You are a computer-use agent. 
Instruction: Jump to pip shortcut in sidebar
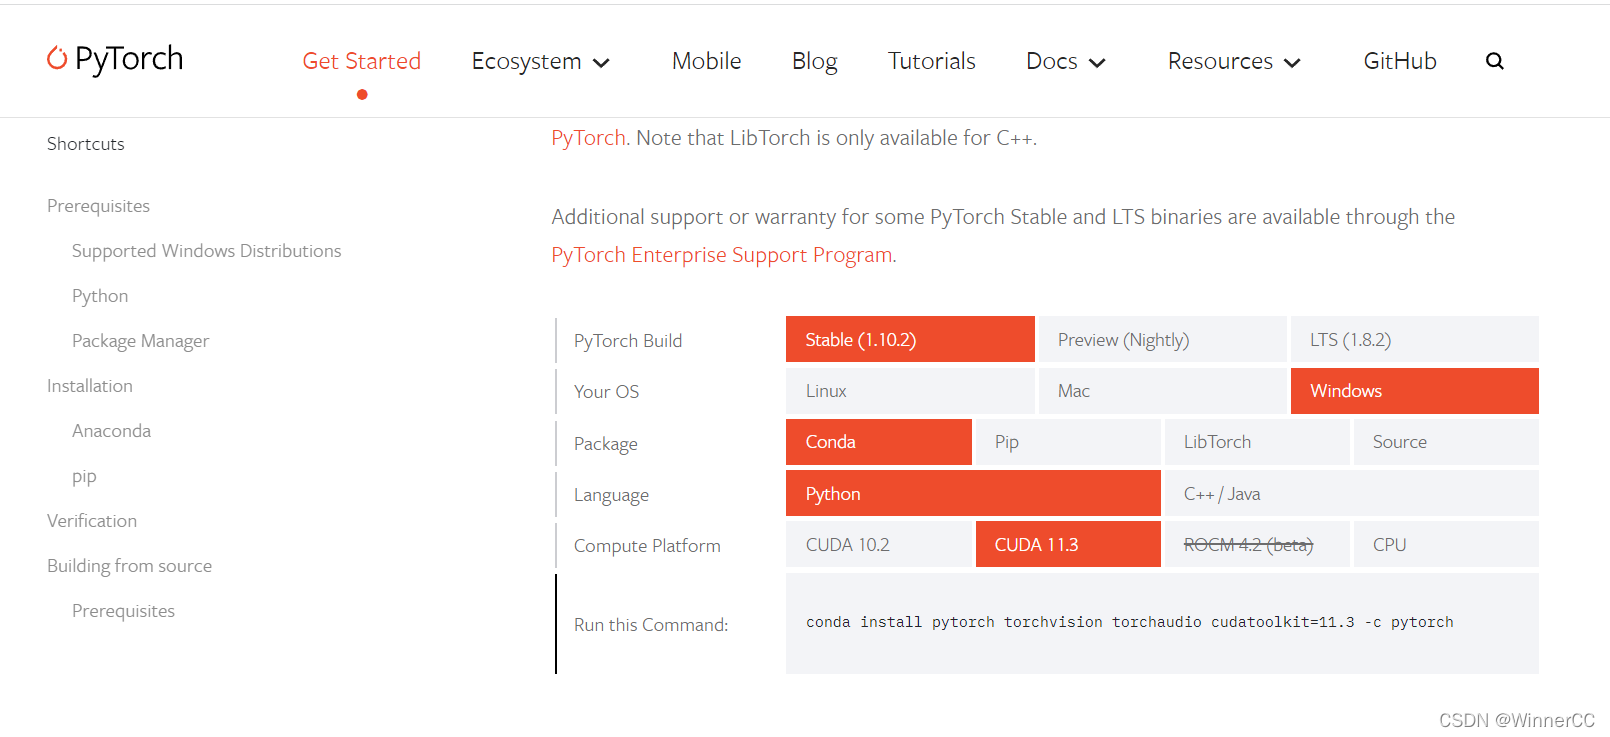[84, 477]
